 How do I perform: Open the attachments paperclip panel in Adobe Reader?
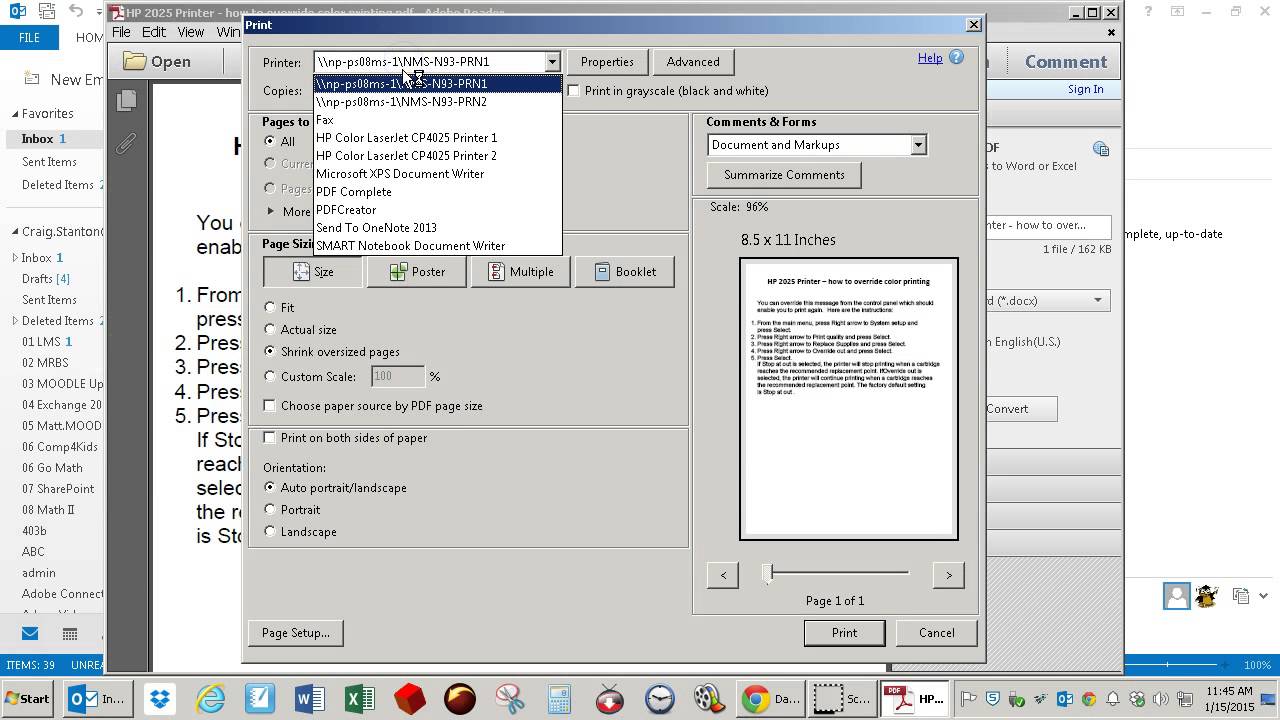126,144
